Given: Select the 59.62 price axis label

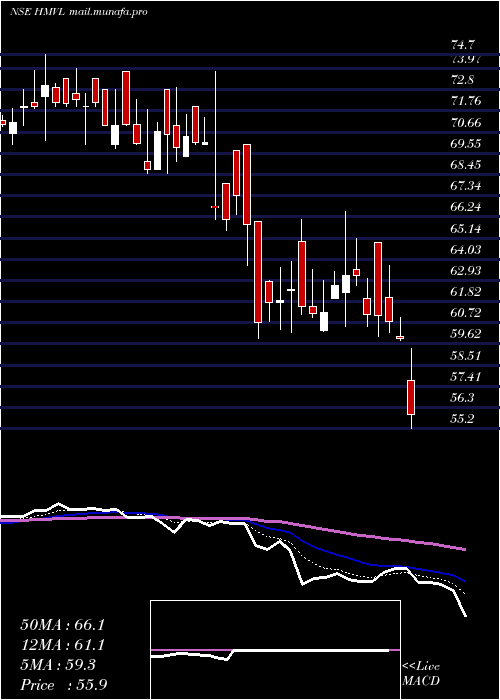Looking at the screenshot, I should pos(466,334).
